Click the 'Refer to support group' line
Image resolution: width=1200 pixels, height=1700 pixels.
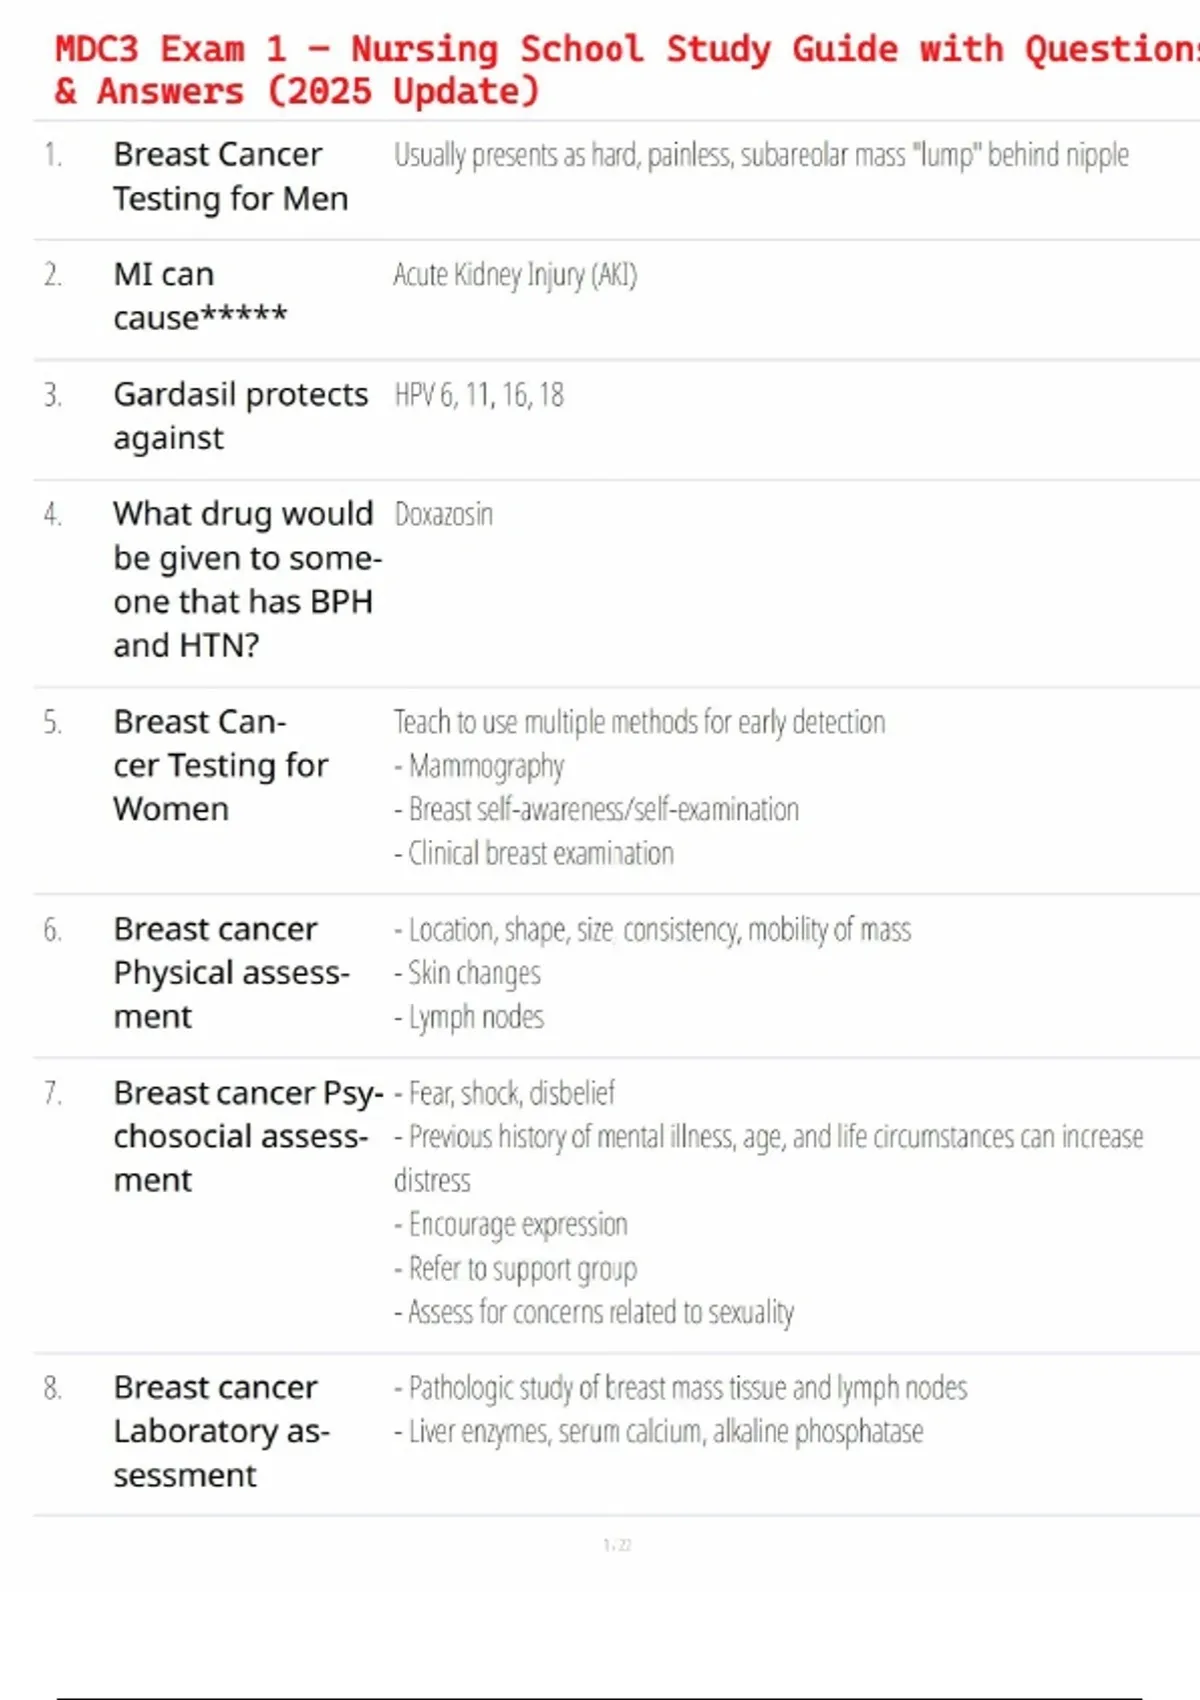pos(516,1268)
